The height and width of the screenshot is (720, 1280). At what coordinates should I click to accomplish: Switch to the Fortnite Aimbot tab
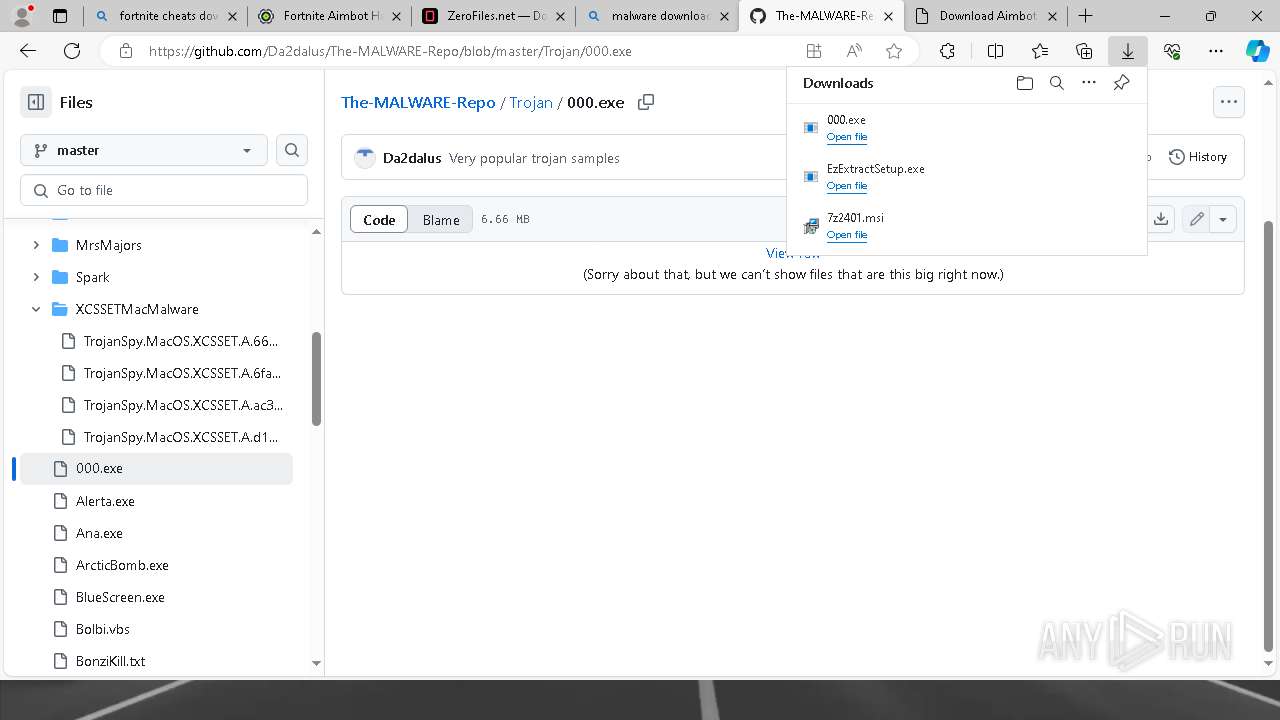point(330,16)
